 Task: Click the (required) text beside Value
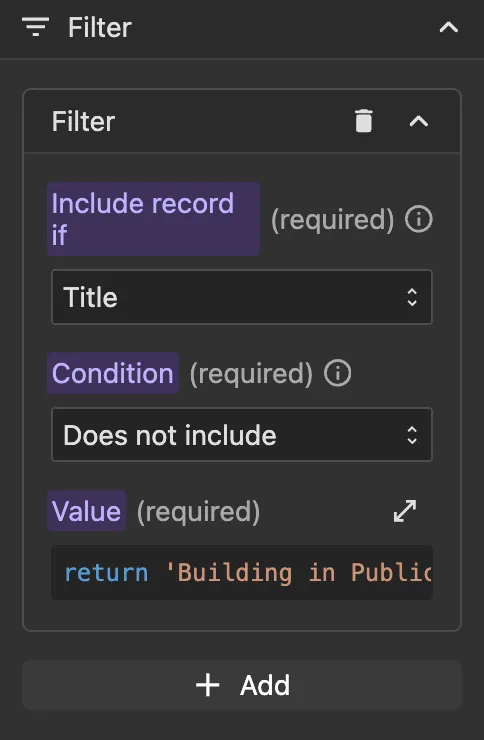[198, 512]
